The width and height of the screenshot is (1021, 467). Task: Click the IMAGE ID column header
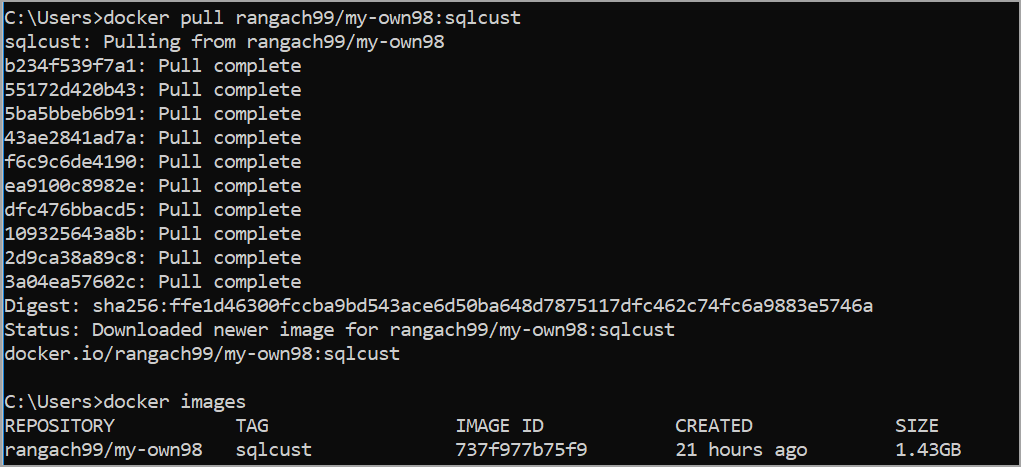point(499,426)
